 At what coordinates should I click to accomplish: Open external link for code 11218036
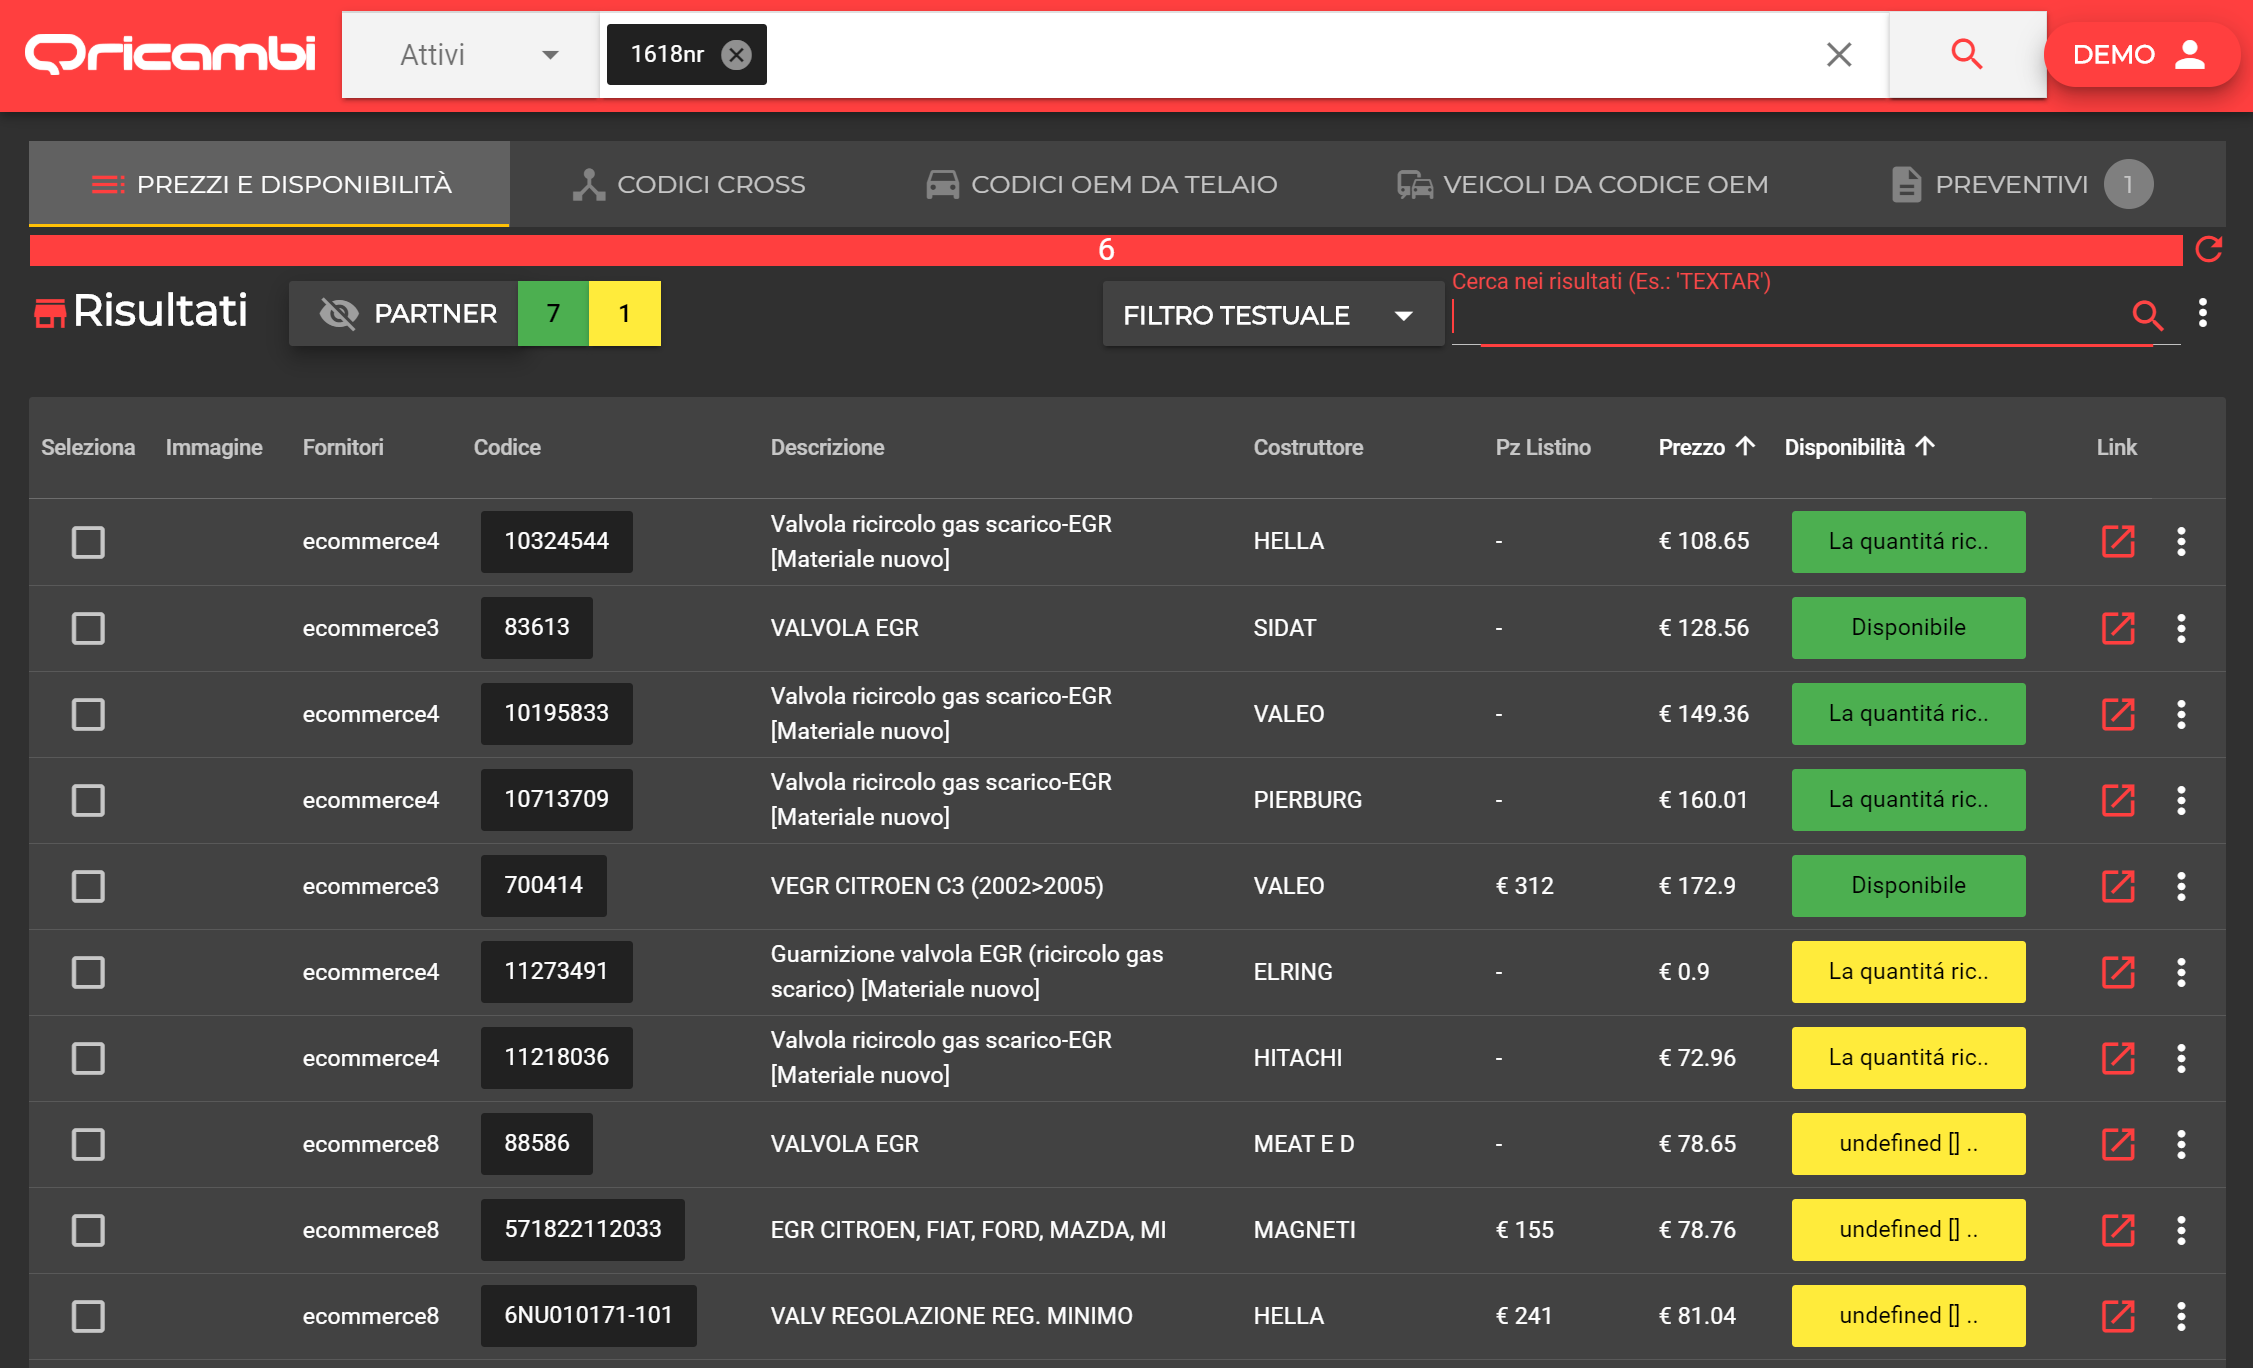2118,1057
